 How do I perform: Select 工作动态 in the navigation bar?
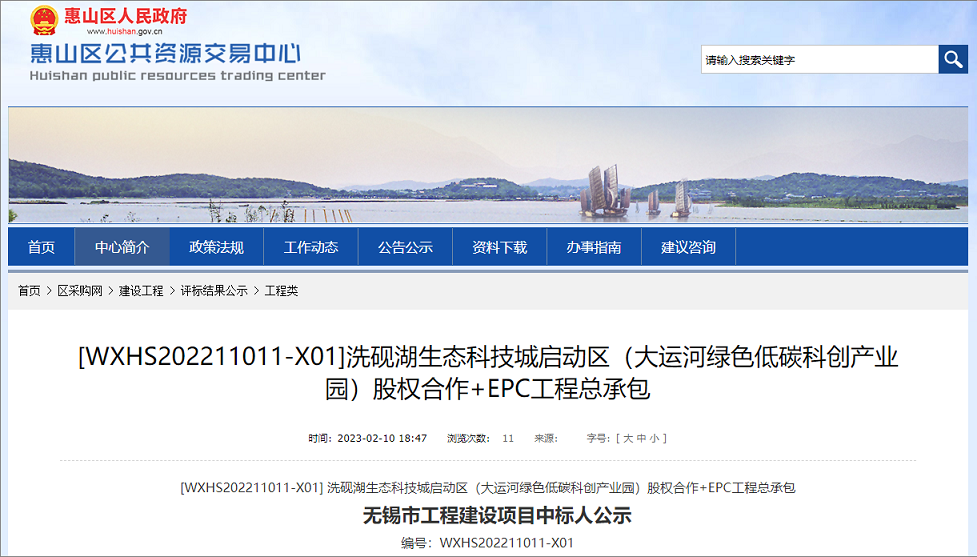(311, 247)
